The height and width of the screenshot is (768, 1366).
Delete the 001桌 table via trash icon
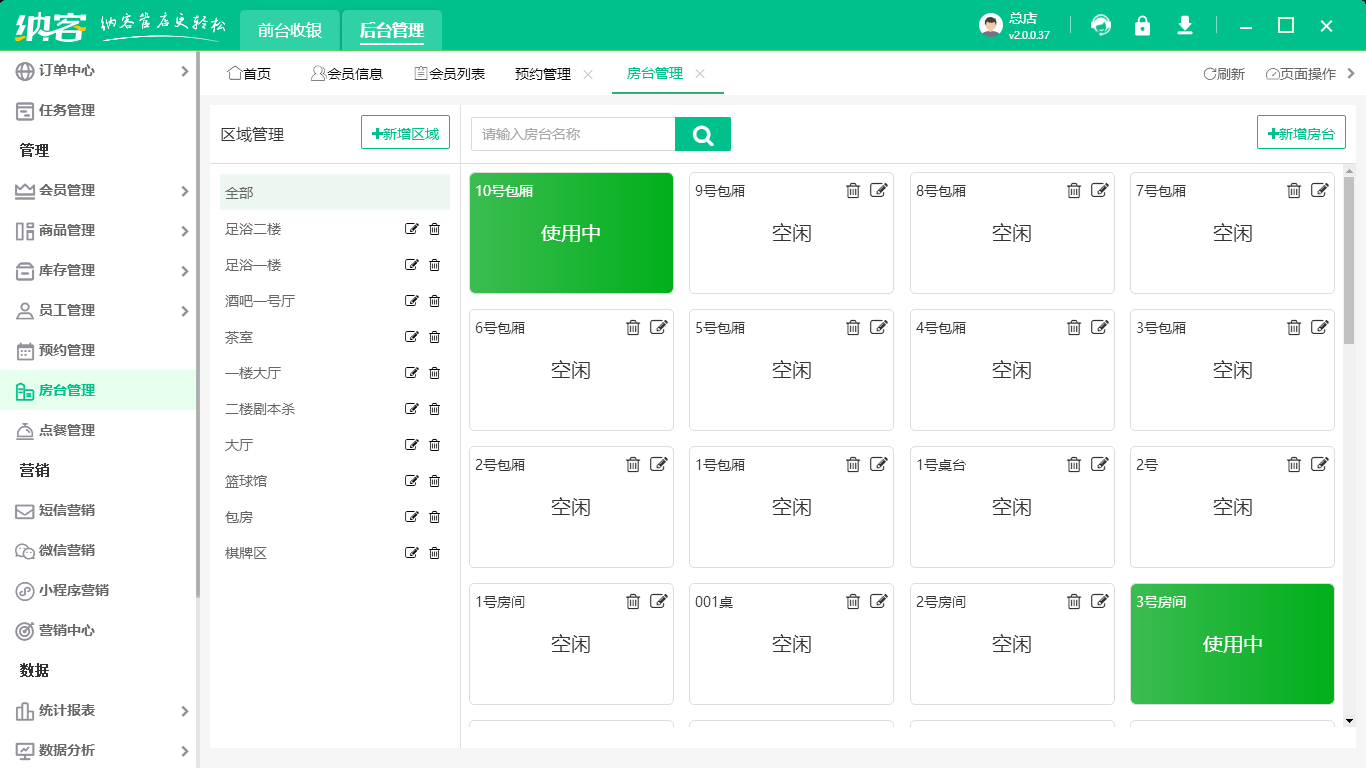tap(853, 601)
